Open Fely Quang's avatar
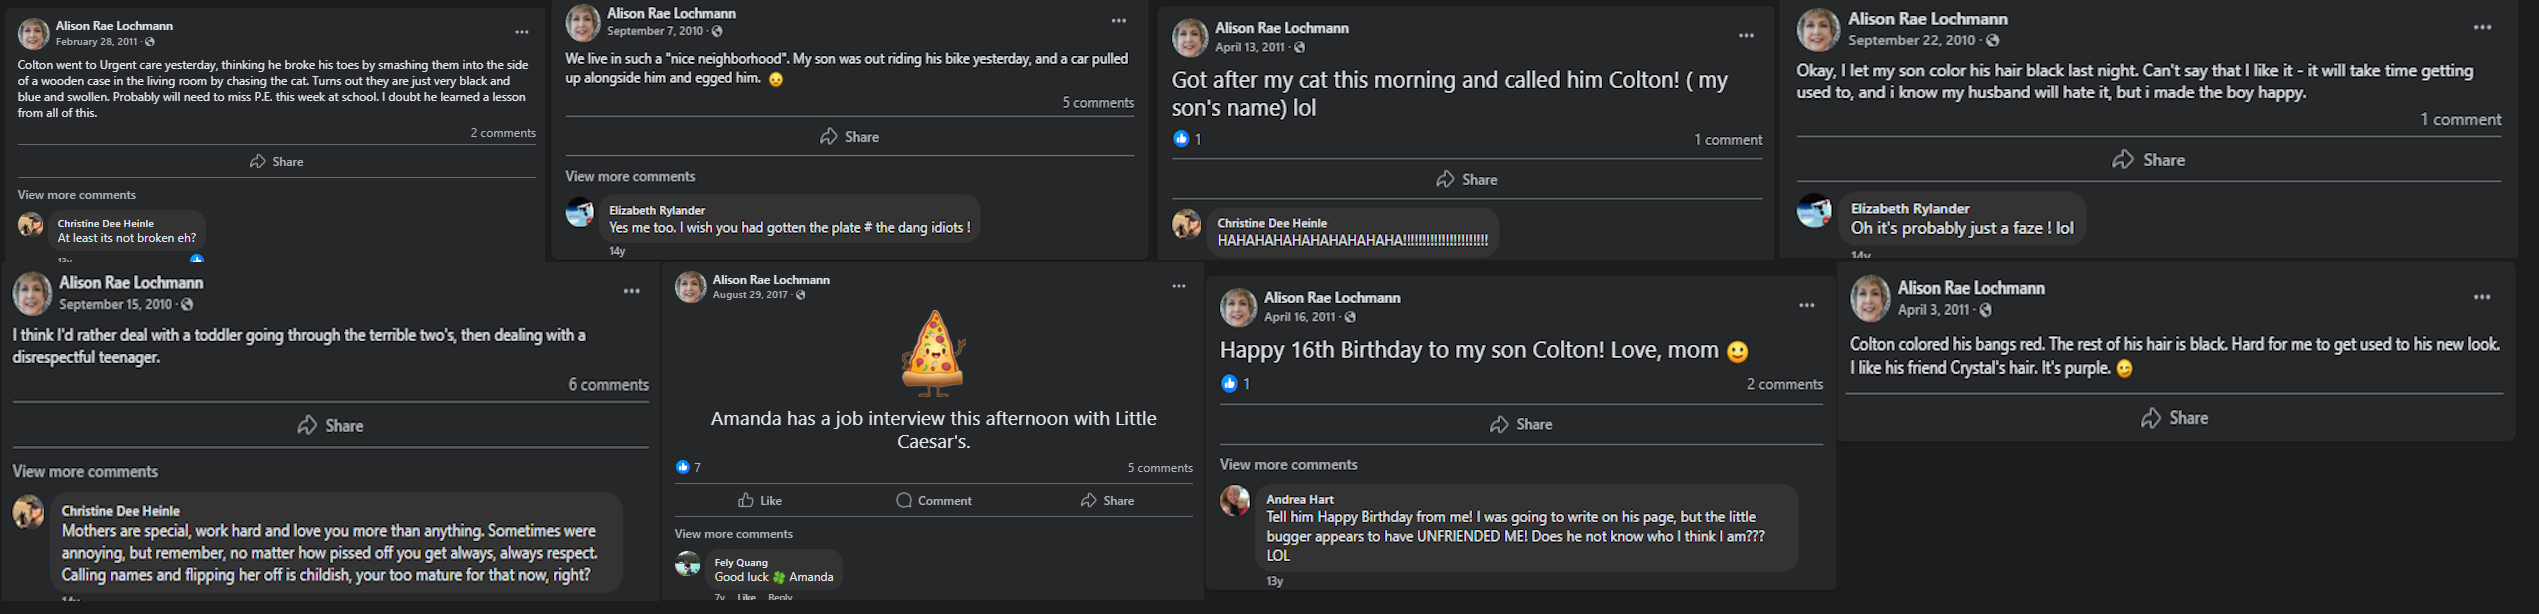The image size is (2539, 614). (x=688, y=564)
